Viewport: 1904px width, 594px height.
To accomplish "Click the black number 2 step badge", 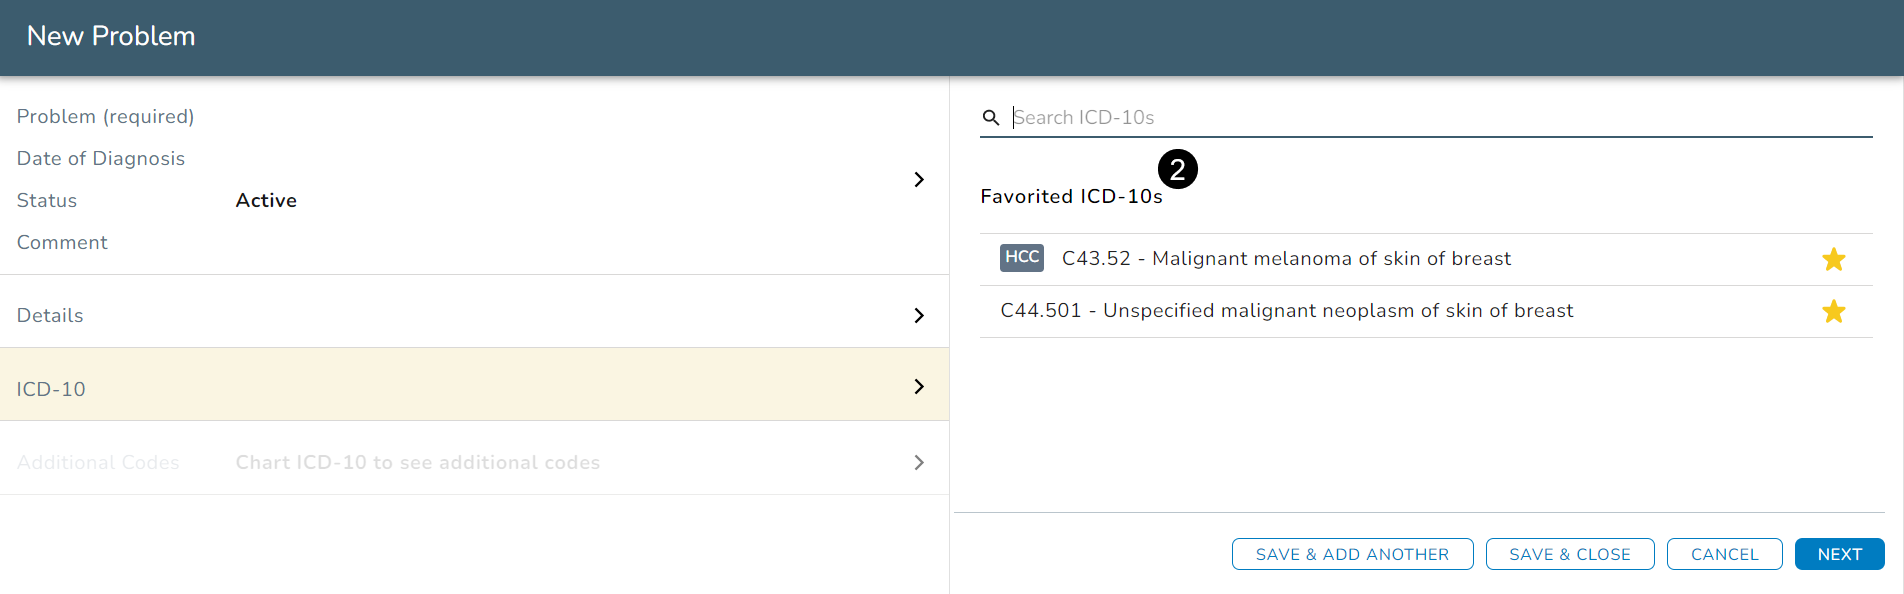I will (1177, 169).
